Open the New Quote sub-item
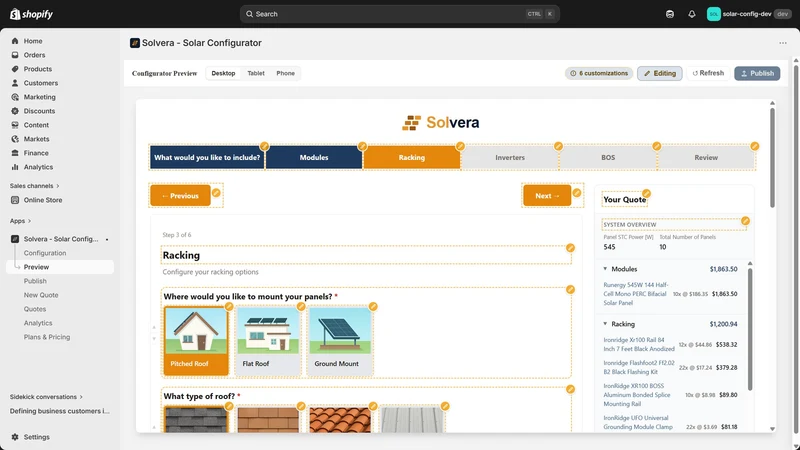Viewport: 800px width, 450px height. tap(41, 295)
